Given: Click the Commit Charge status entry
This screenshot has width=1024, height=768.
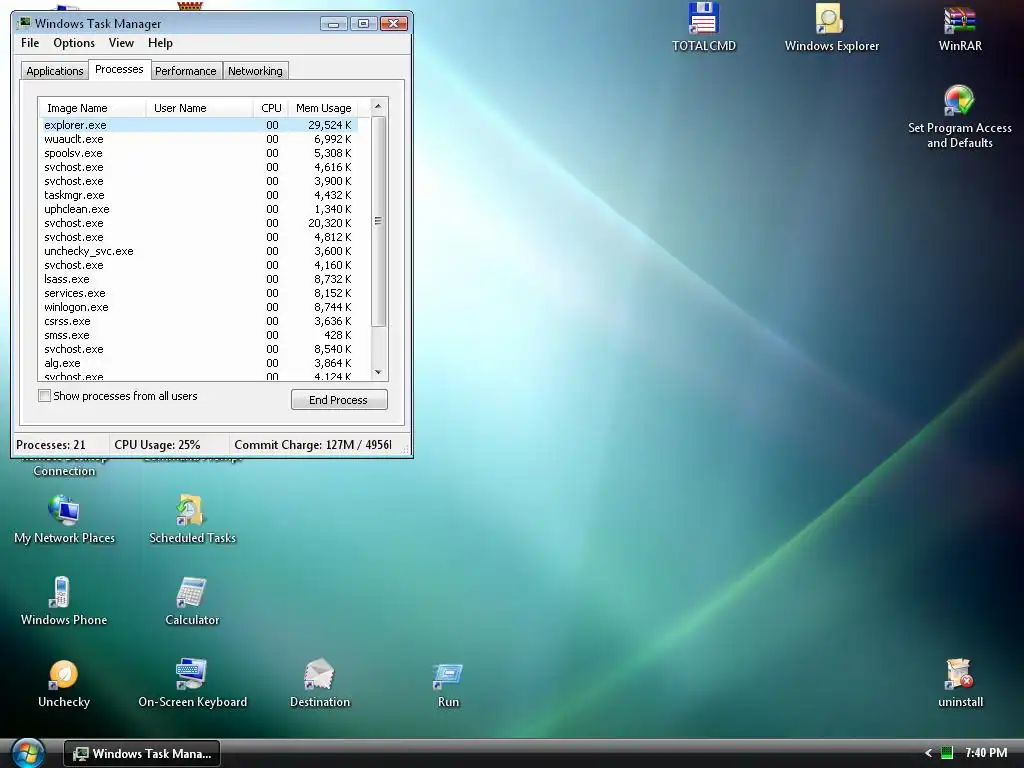Looking at the screenshot, I should [x=313, y=445].
